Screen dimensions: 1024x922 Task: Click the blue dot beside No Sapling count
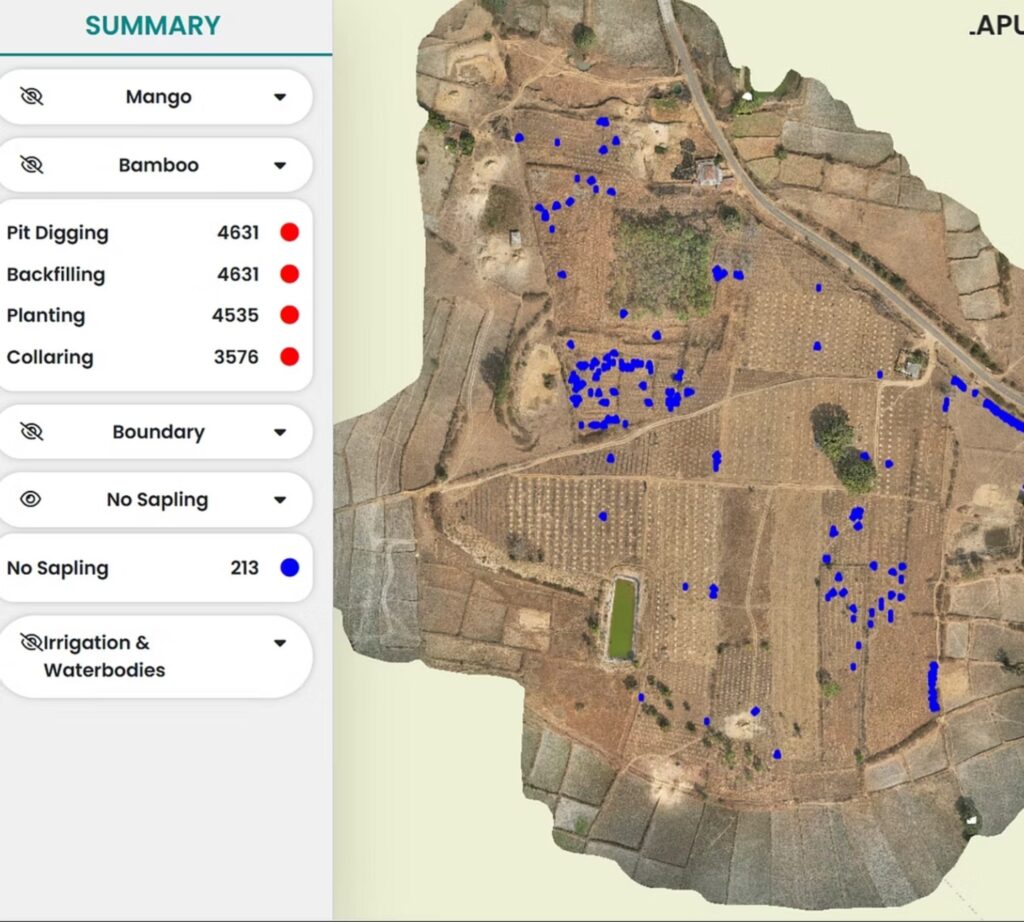click(290, 568)
